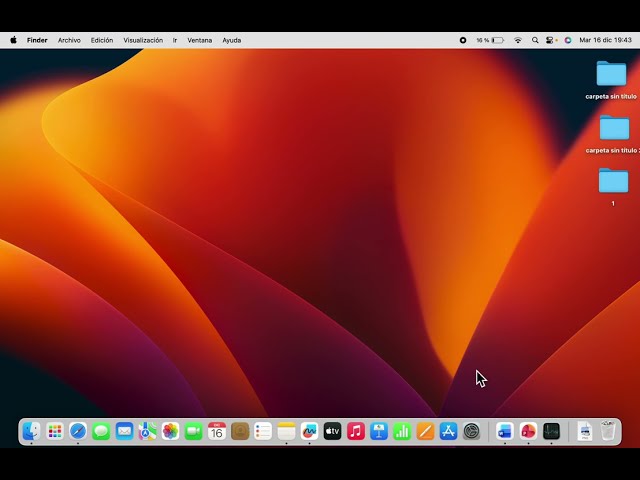This screenshot has width=640, height=480.
Task: Open the red heart app in the dock
Action: point(528,431)
